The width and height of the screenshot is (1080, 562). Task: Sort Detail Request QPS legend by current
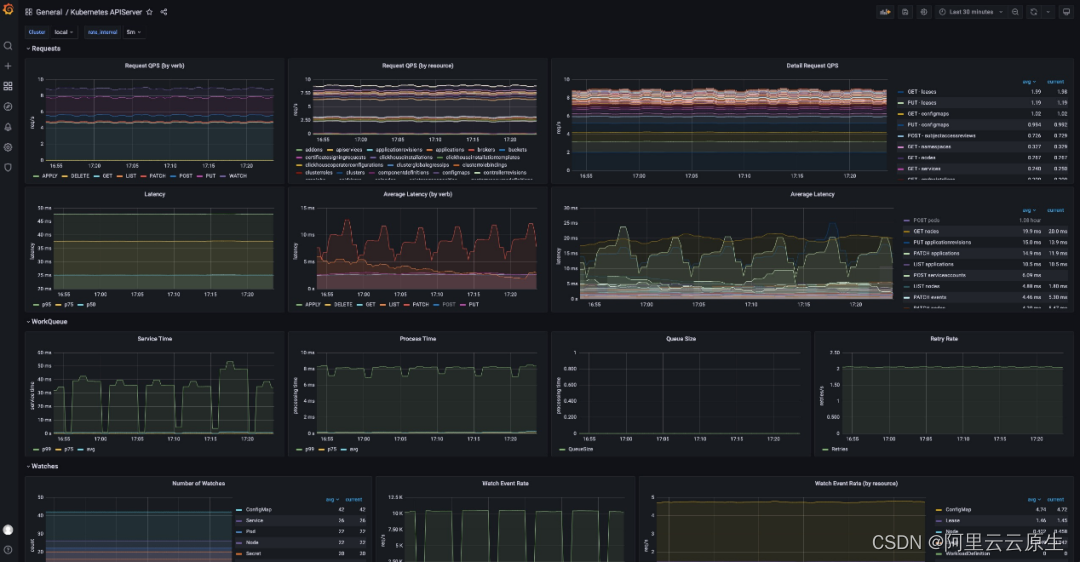(x=1056, y=82)
